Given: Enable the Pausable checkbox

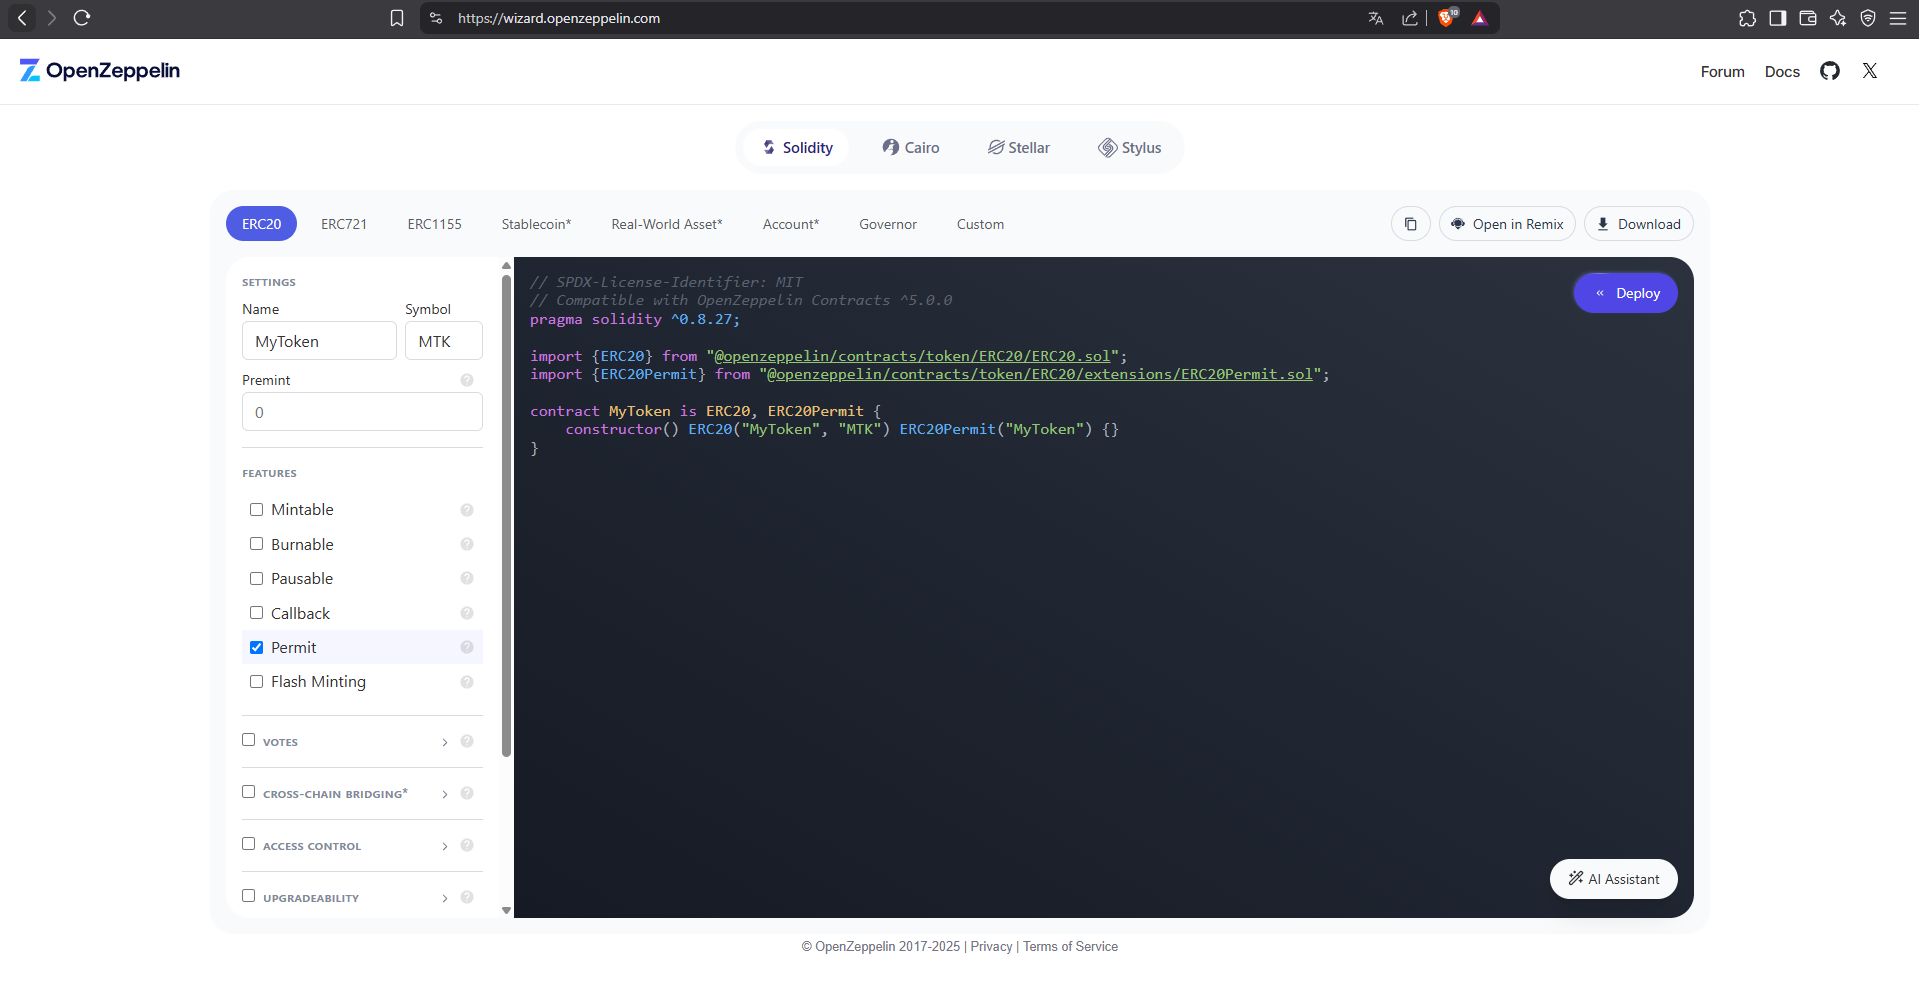Looking at the screenshot, I should [x=256, y=578].
